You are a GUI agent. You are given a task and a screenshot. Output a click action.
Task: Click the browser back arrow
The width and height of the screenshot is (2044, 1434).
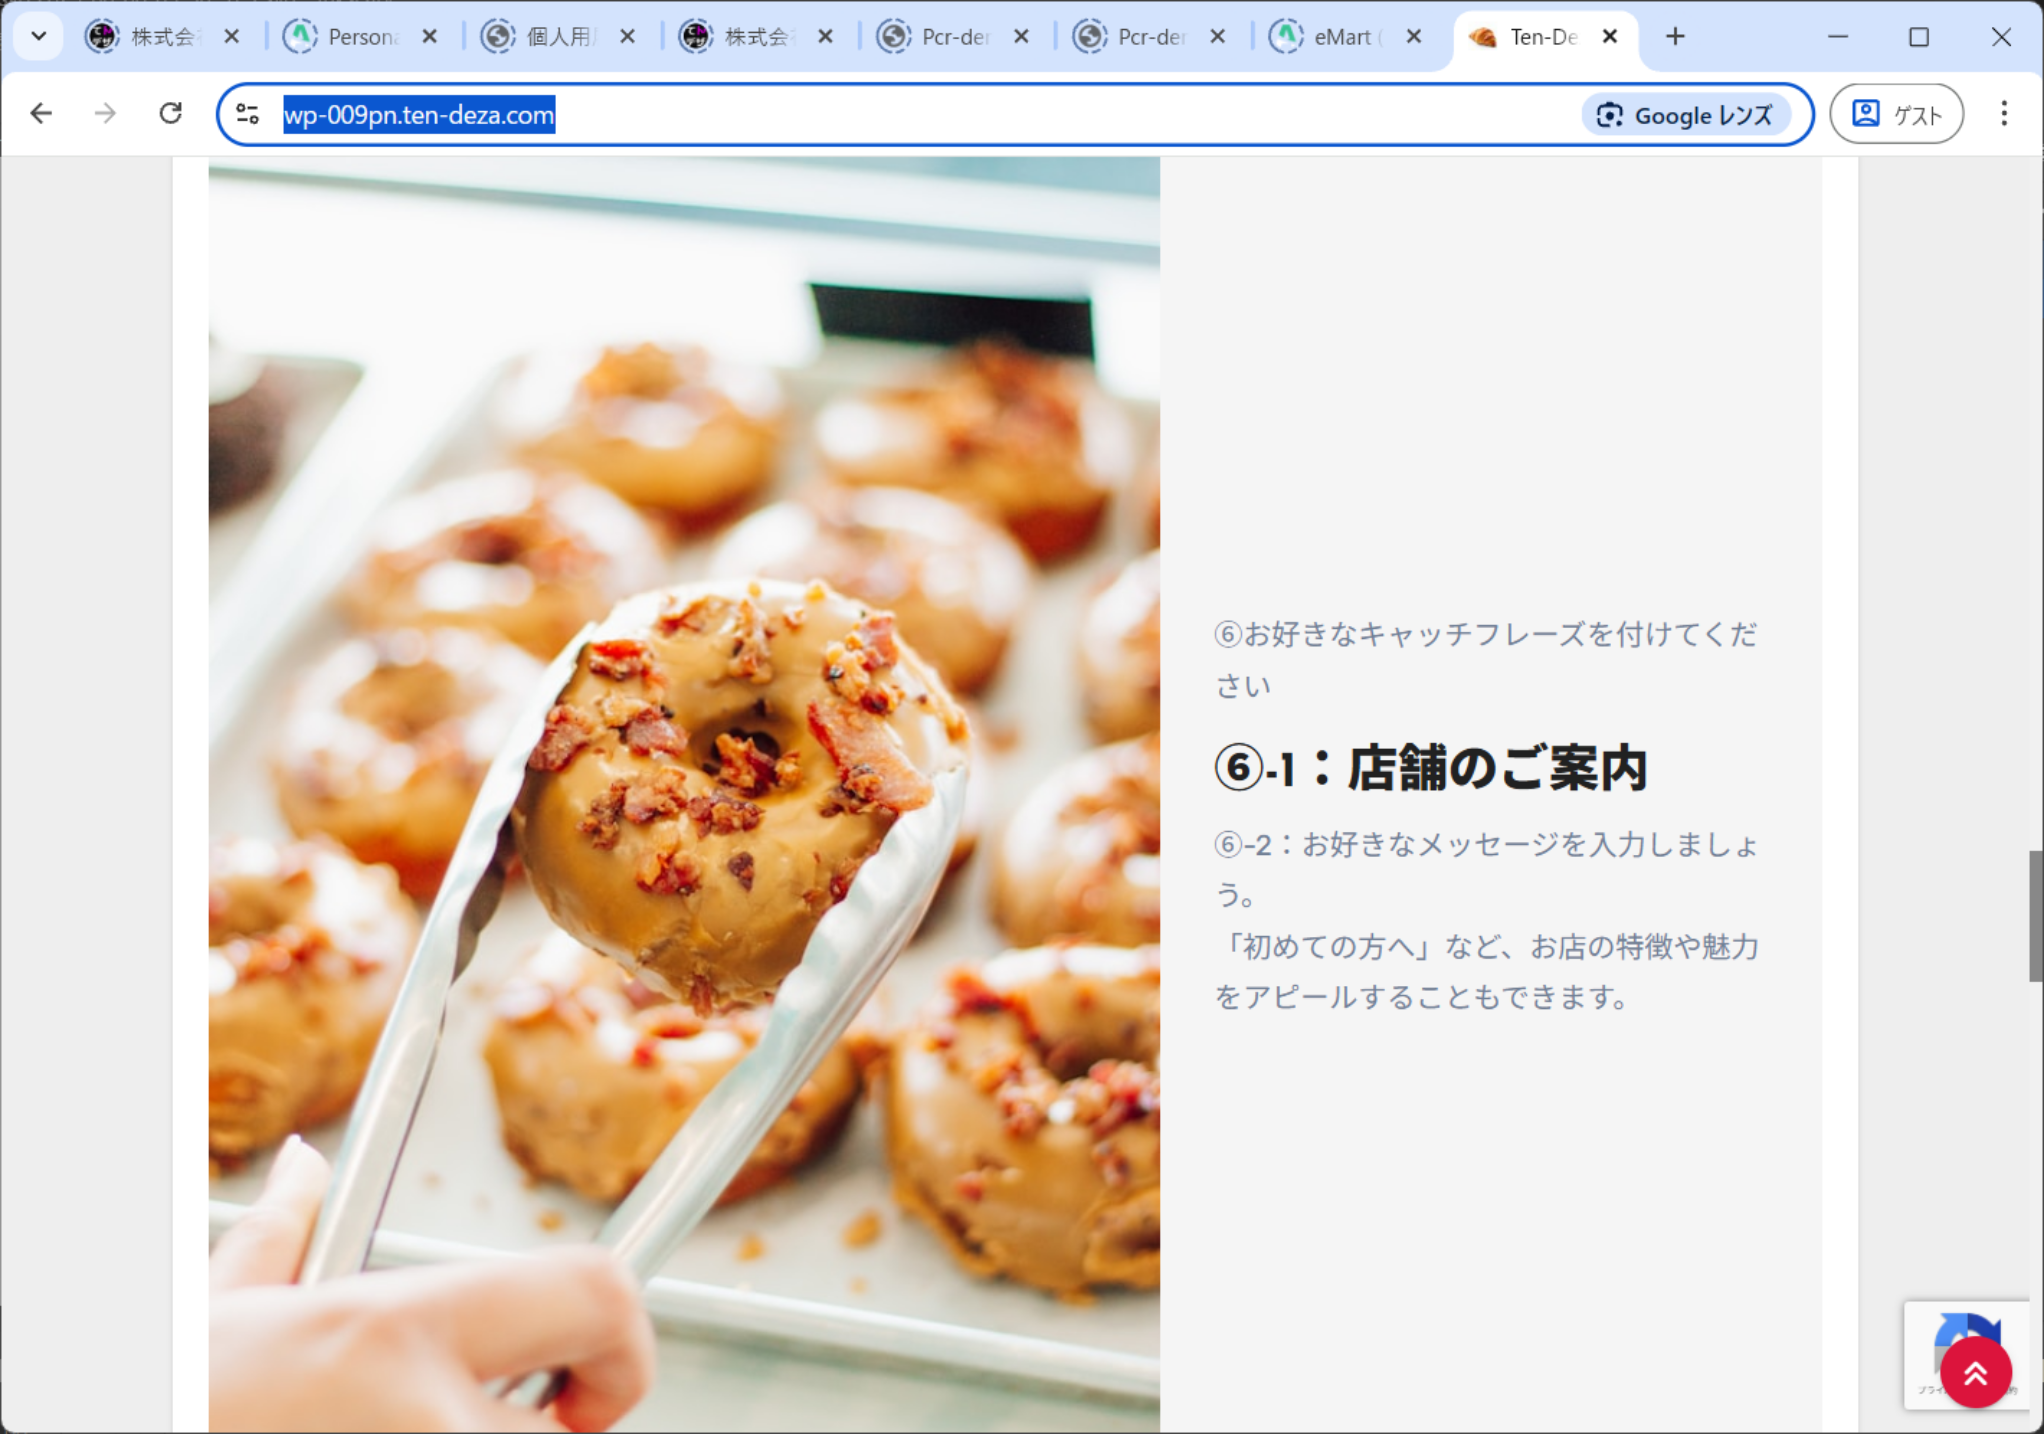[41, 113]
